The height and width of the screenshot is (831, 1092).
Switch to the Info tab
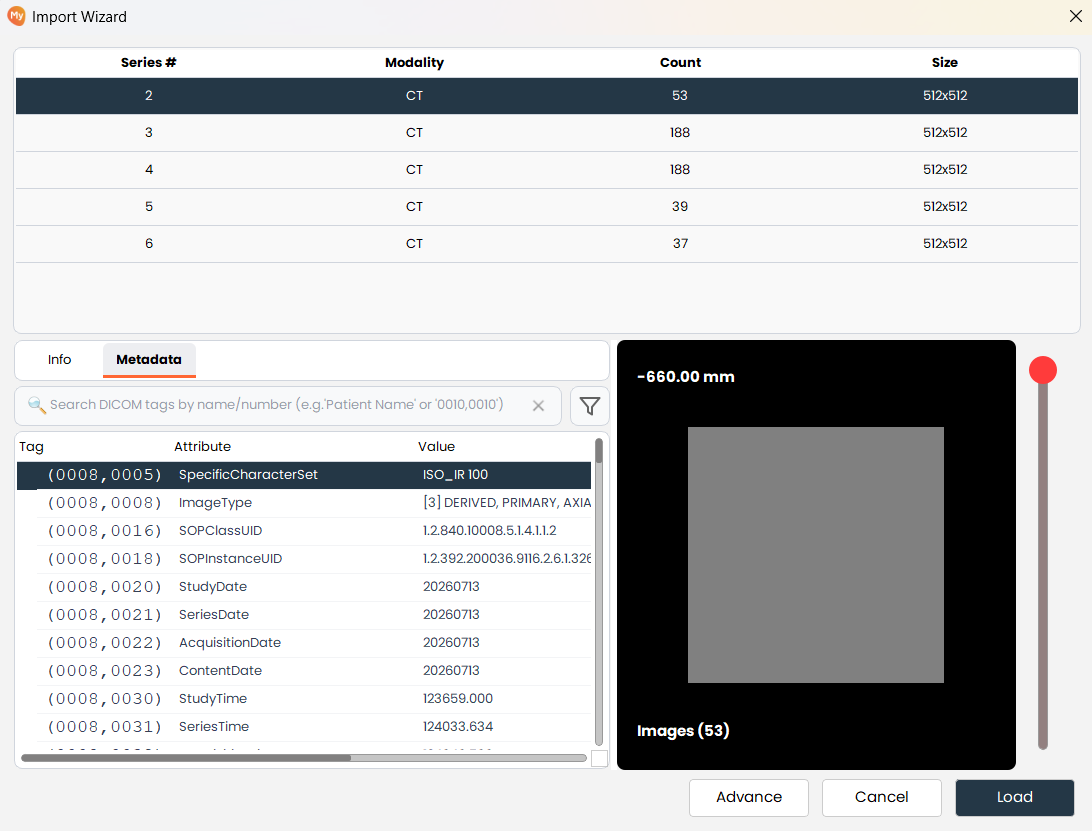point(59,359)
